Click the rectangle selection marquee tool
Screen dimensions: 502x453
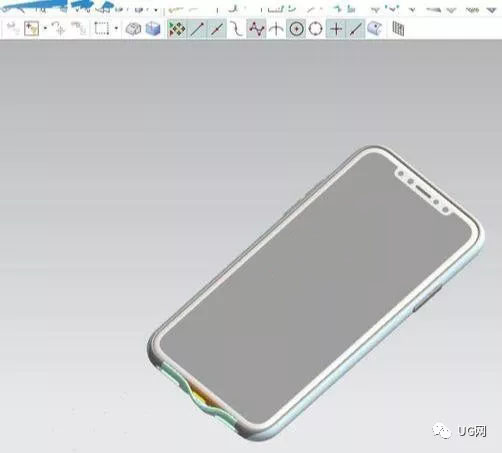click(102, 29)
